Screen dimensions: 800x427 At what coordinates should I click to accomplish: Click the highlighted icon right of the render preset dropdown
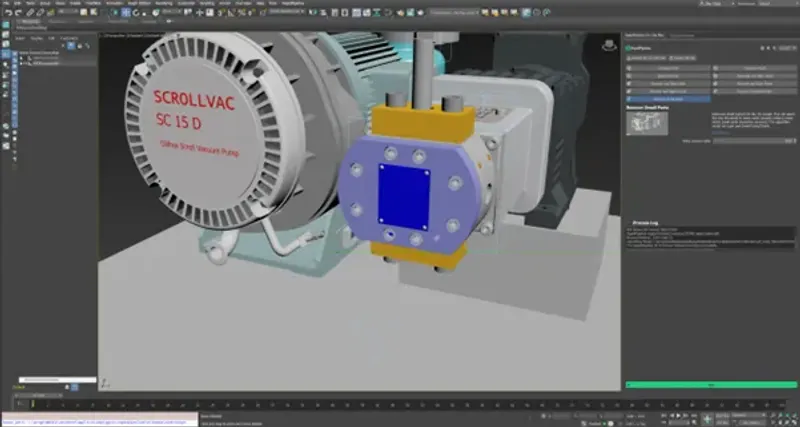pyautogui.click(x=526, y=12)
